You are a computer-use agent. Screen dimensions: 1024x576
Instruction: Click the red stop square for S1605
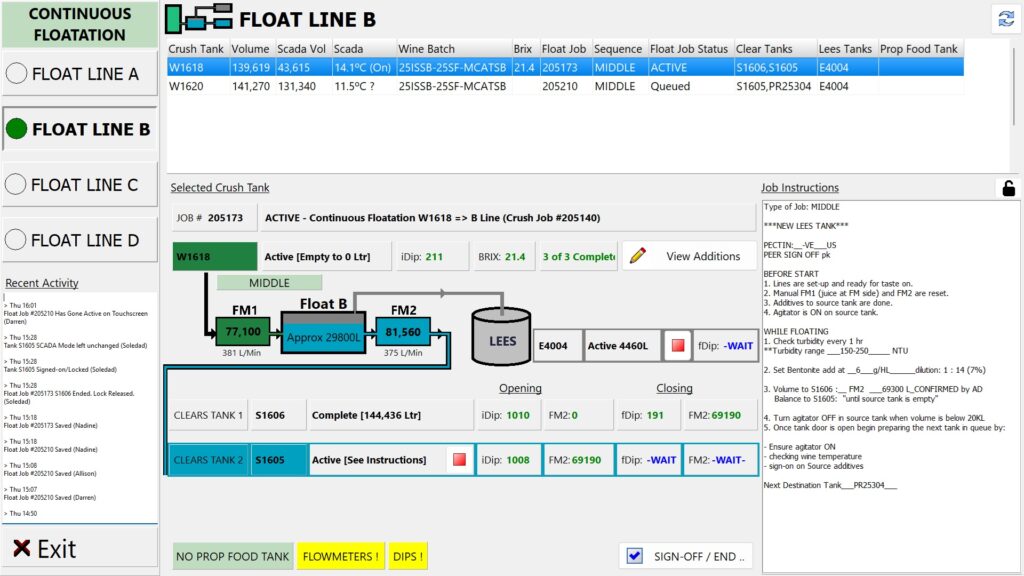[x=459, y=460]
